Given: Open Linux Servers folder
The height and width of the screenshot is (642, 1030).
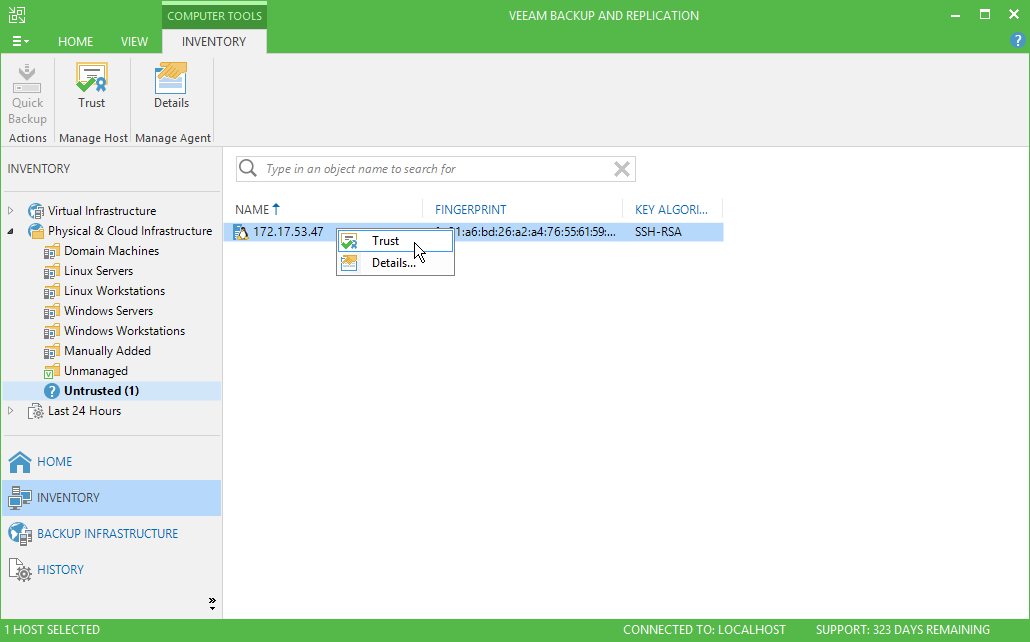Looking at the screenshot, I should pos(99,271).
